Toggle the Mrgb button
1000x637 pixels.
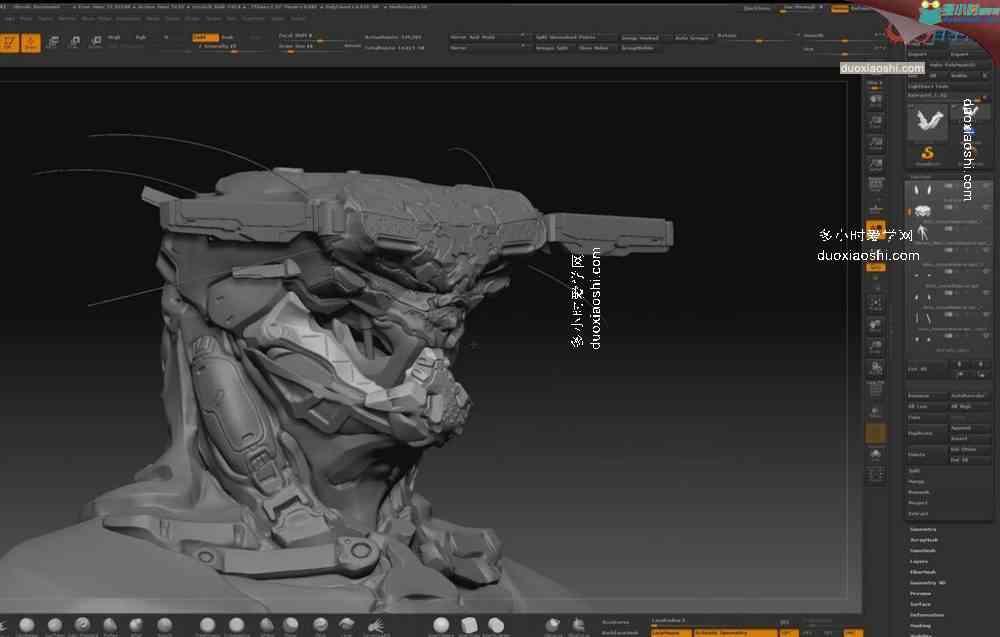114,38
